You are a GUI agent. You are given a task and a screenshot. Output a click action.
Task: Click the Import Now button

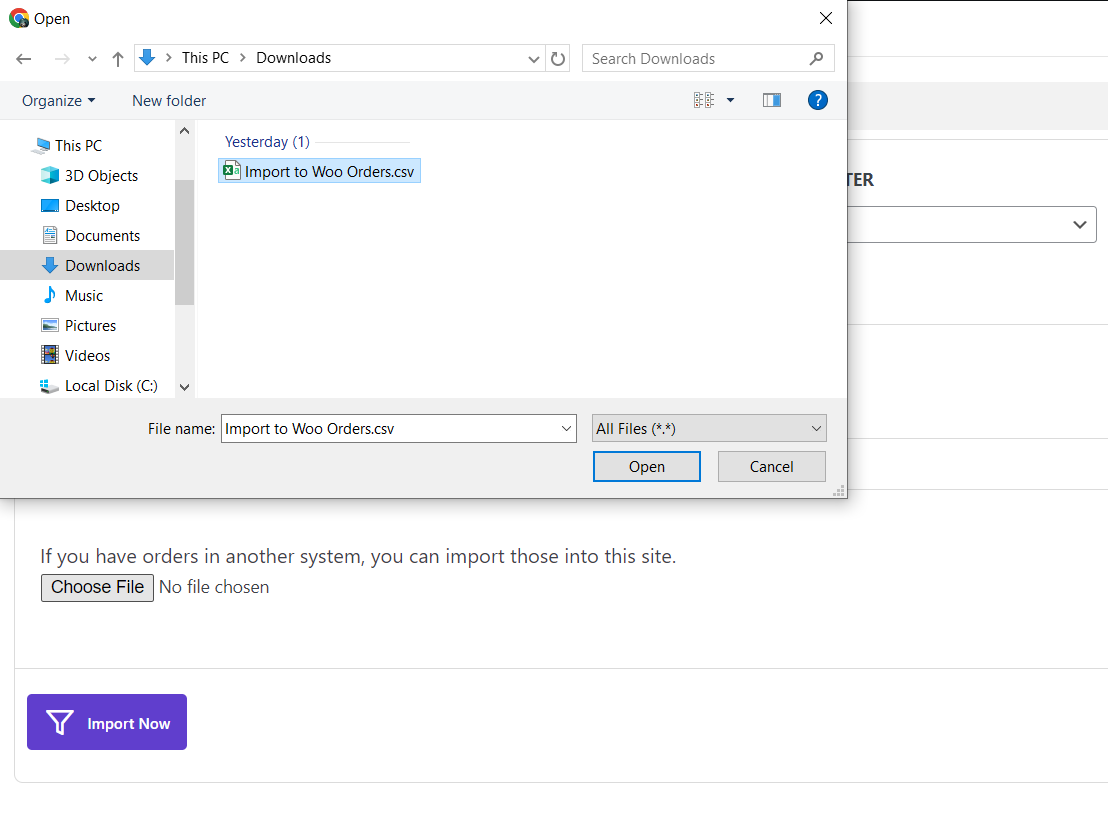107,723
